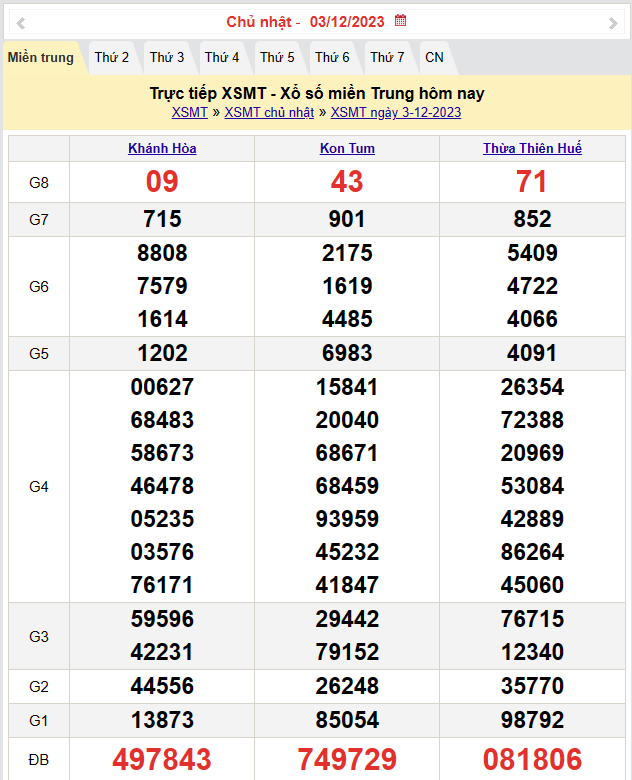Open the Khánh Hòa province link
Screen dimensions: 632x780
tap(162, 148)
